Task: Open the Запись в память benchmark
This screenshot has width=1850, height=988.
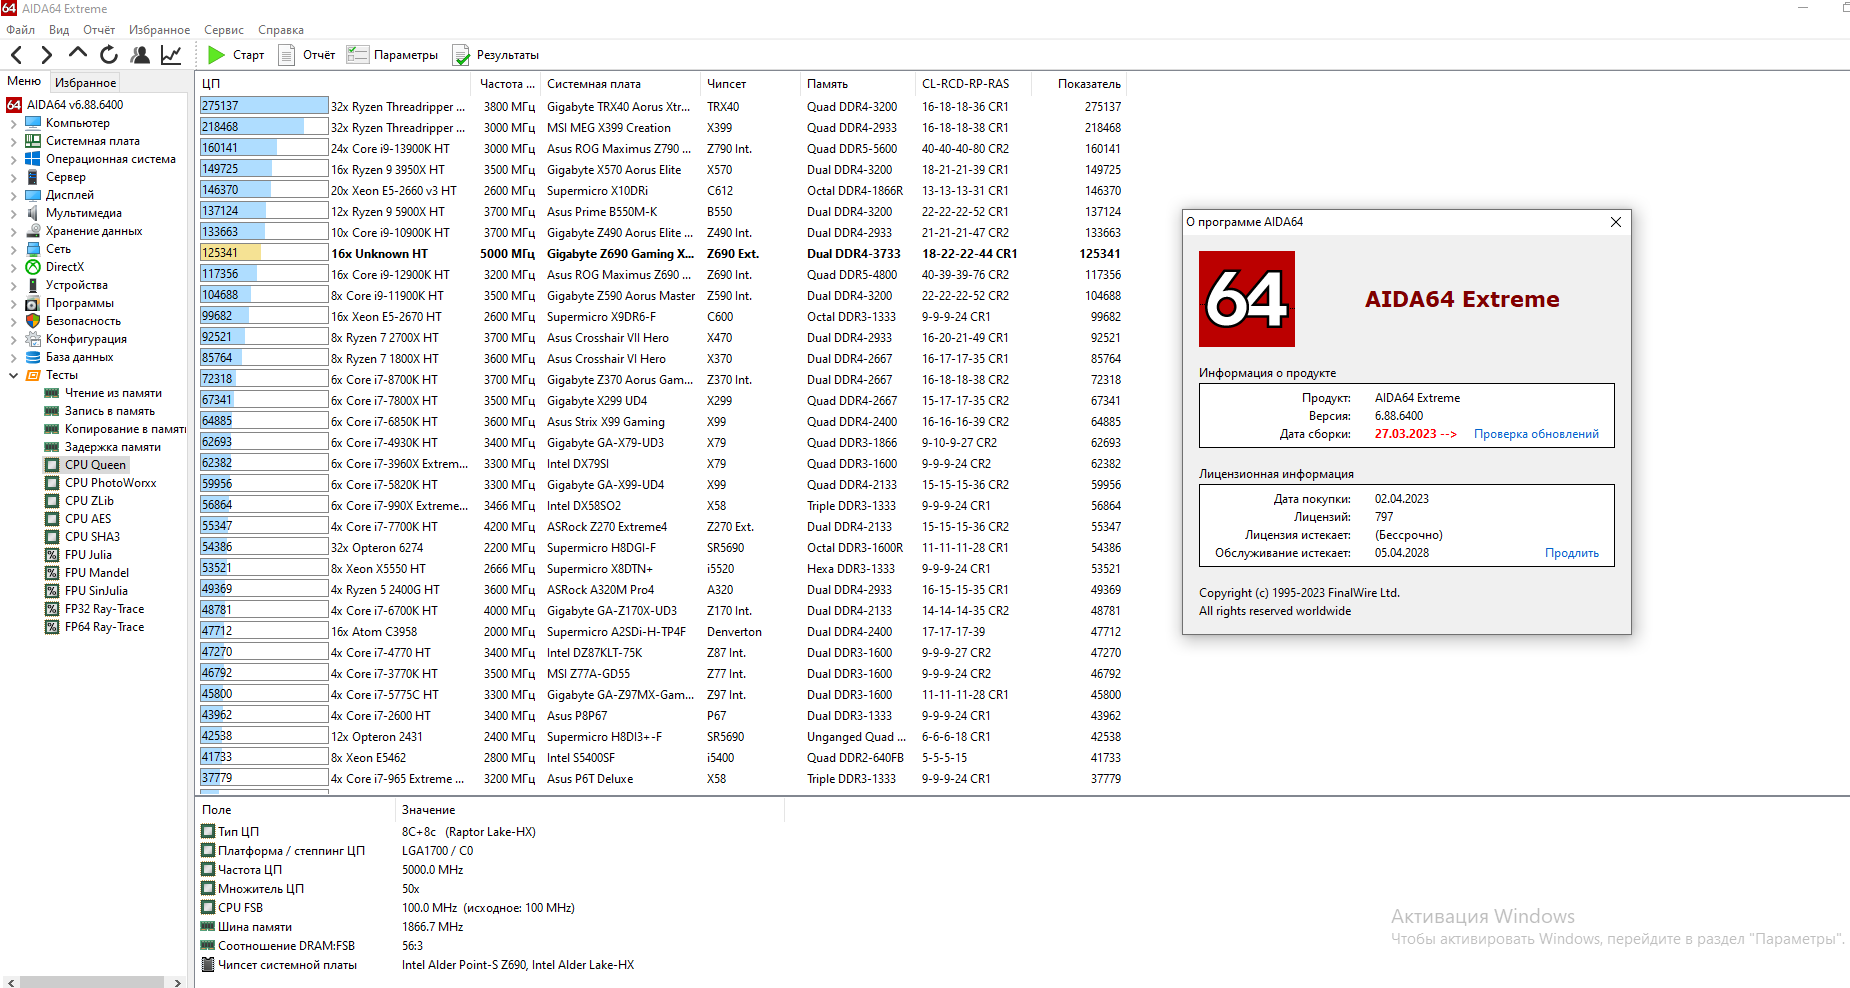Action: tap(110, 411)
